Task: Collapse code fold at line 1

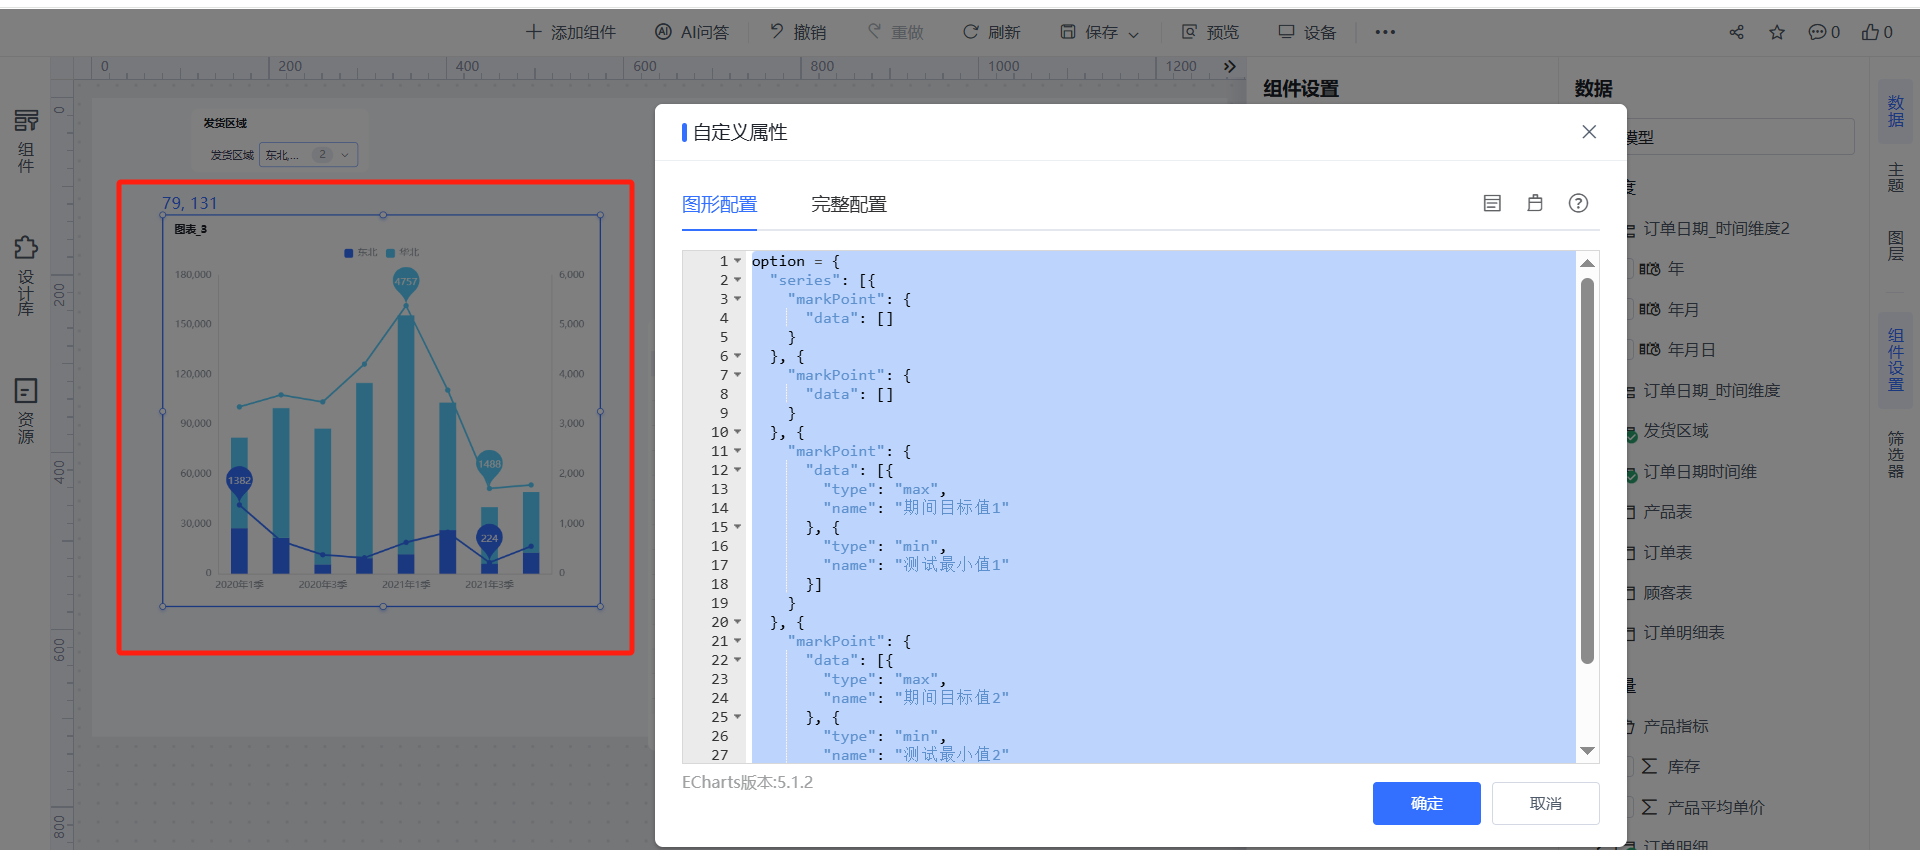Action: click(x=738, y=261)
